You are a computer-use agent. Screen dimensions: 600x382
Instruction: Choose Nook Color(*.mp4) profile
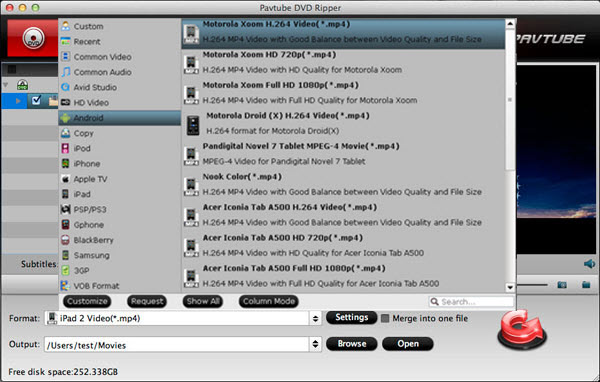coord(343,186)
